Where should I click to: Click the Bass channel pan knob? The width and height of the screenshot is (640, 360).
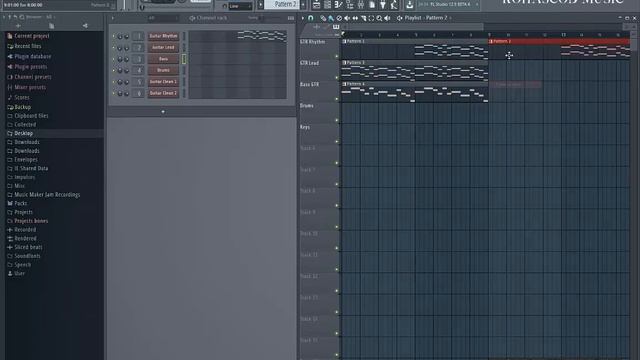[120, 59]
